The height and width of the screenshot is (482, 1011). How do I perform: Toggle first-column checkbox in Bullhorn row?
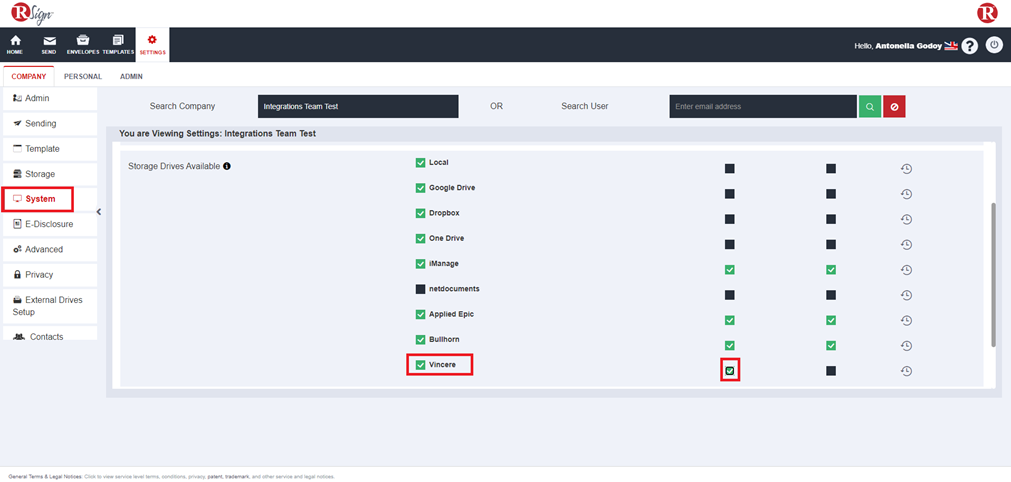(729, 346)
